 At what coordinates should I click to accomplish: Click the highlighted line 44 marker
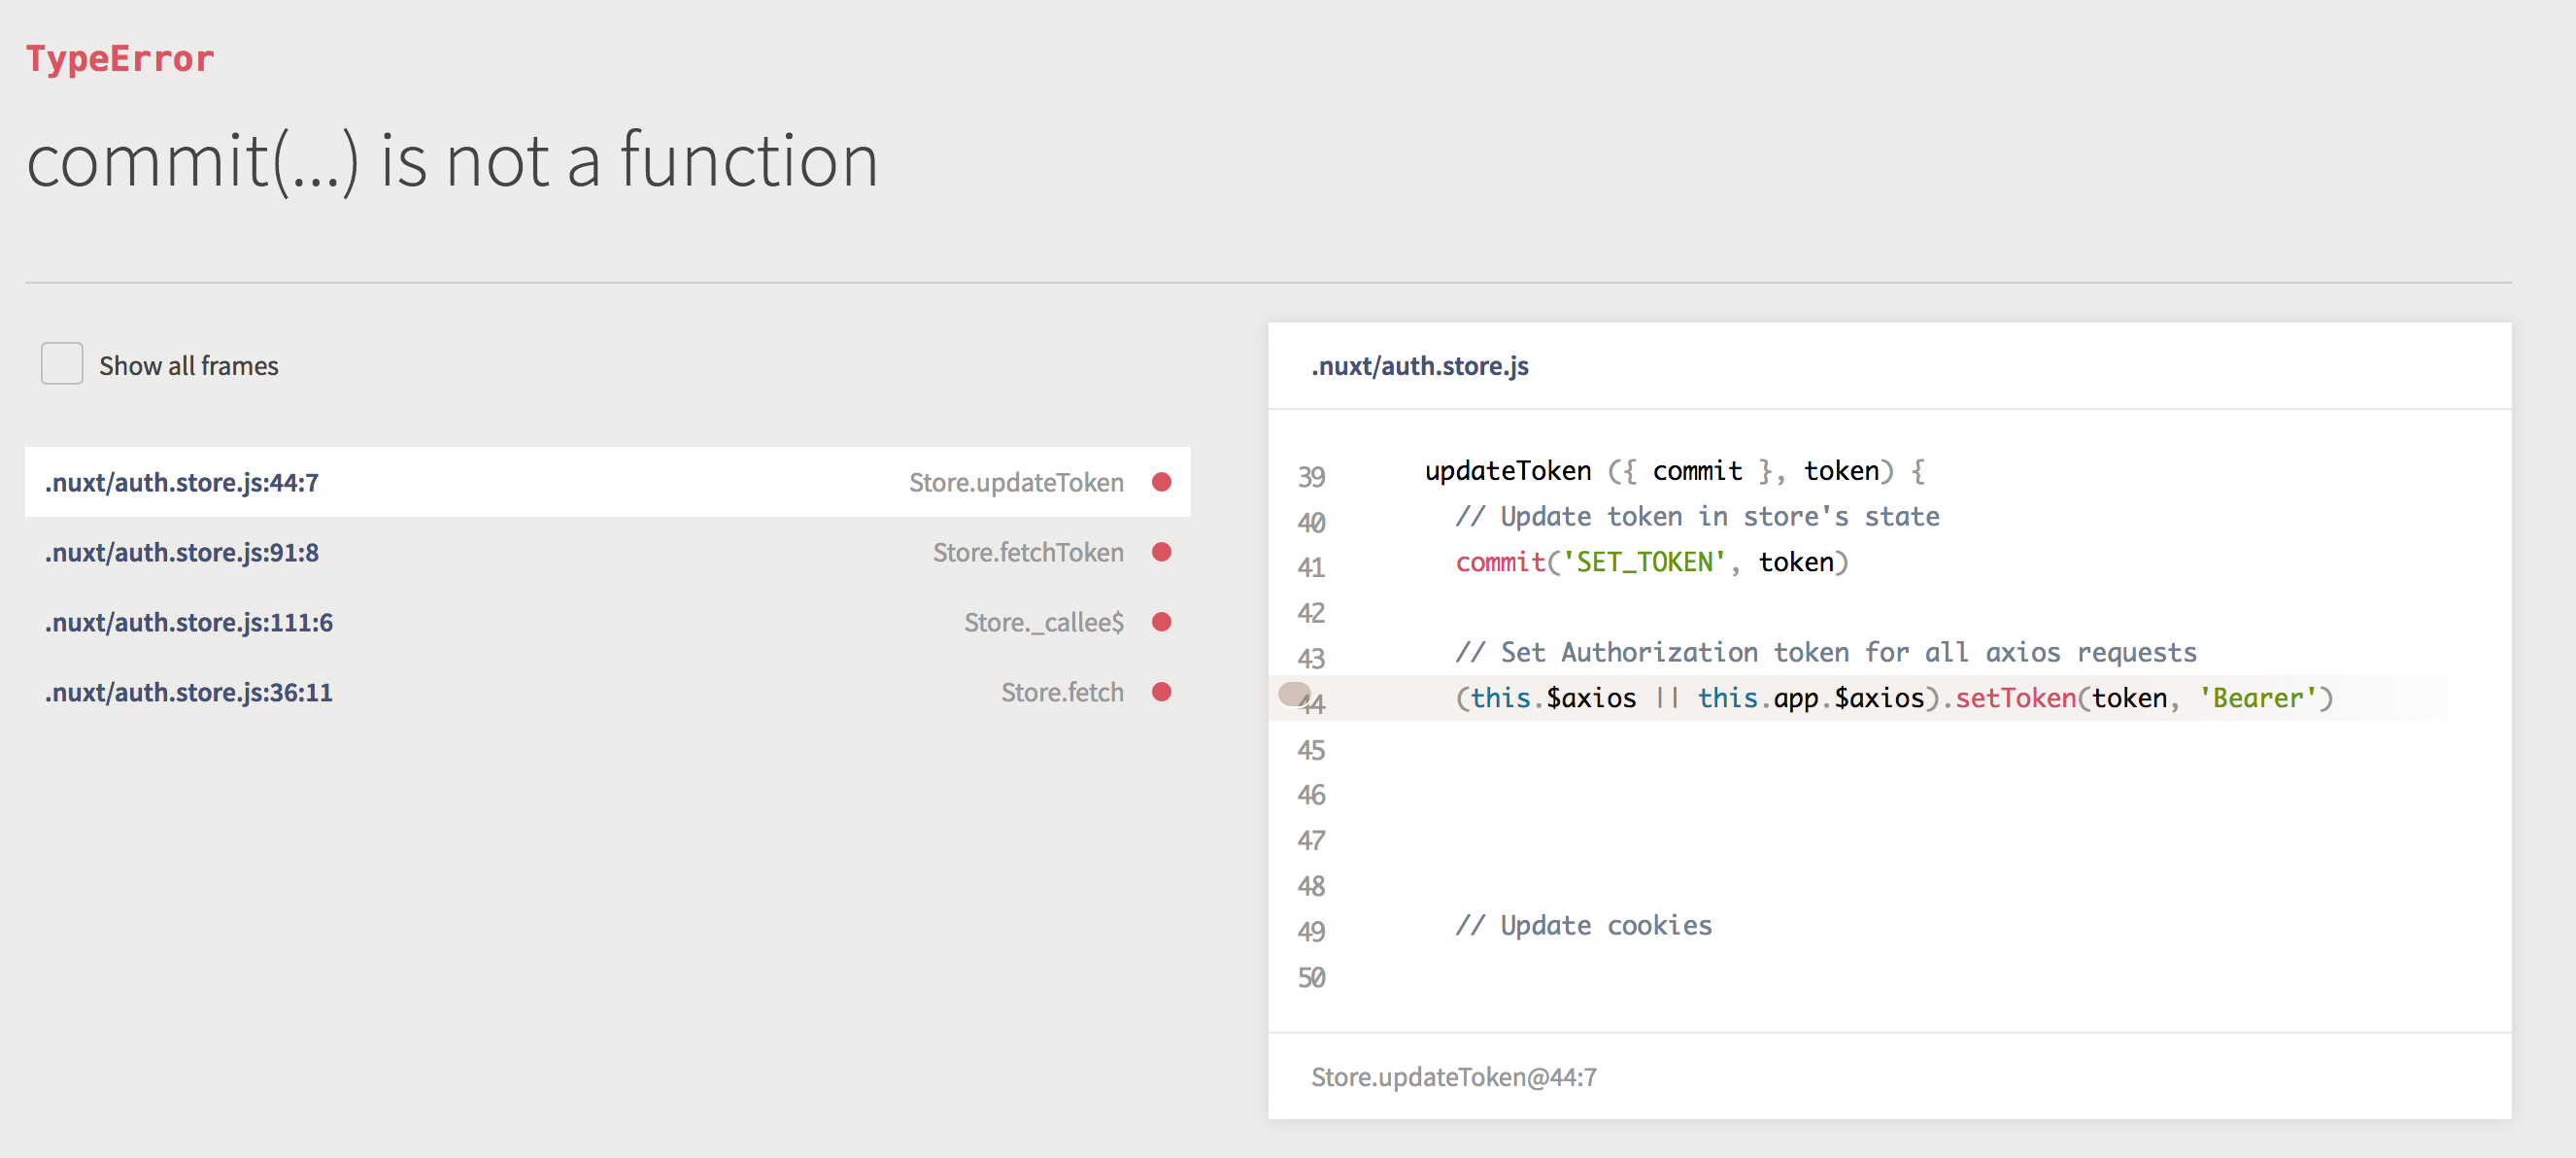pos(1295,694)
